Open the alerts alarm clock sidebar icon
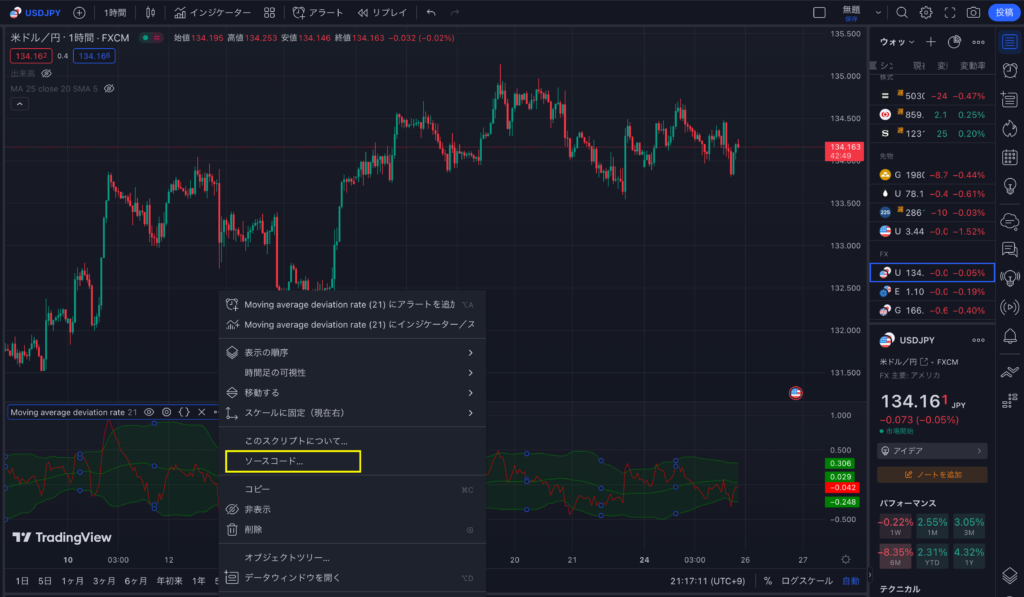Viewport: 1024px width, 597px height. point(1010,70)
